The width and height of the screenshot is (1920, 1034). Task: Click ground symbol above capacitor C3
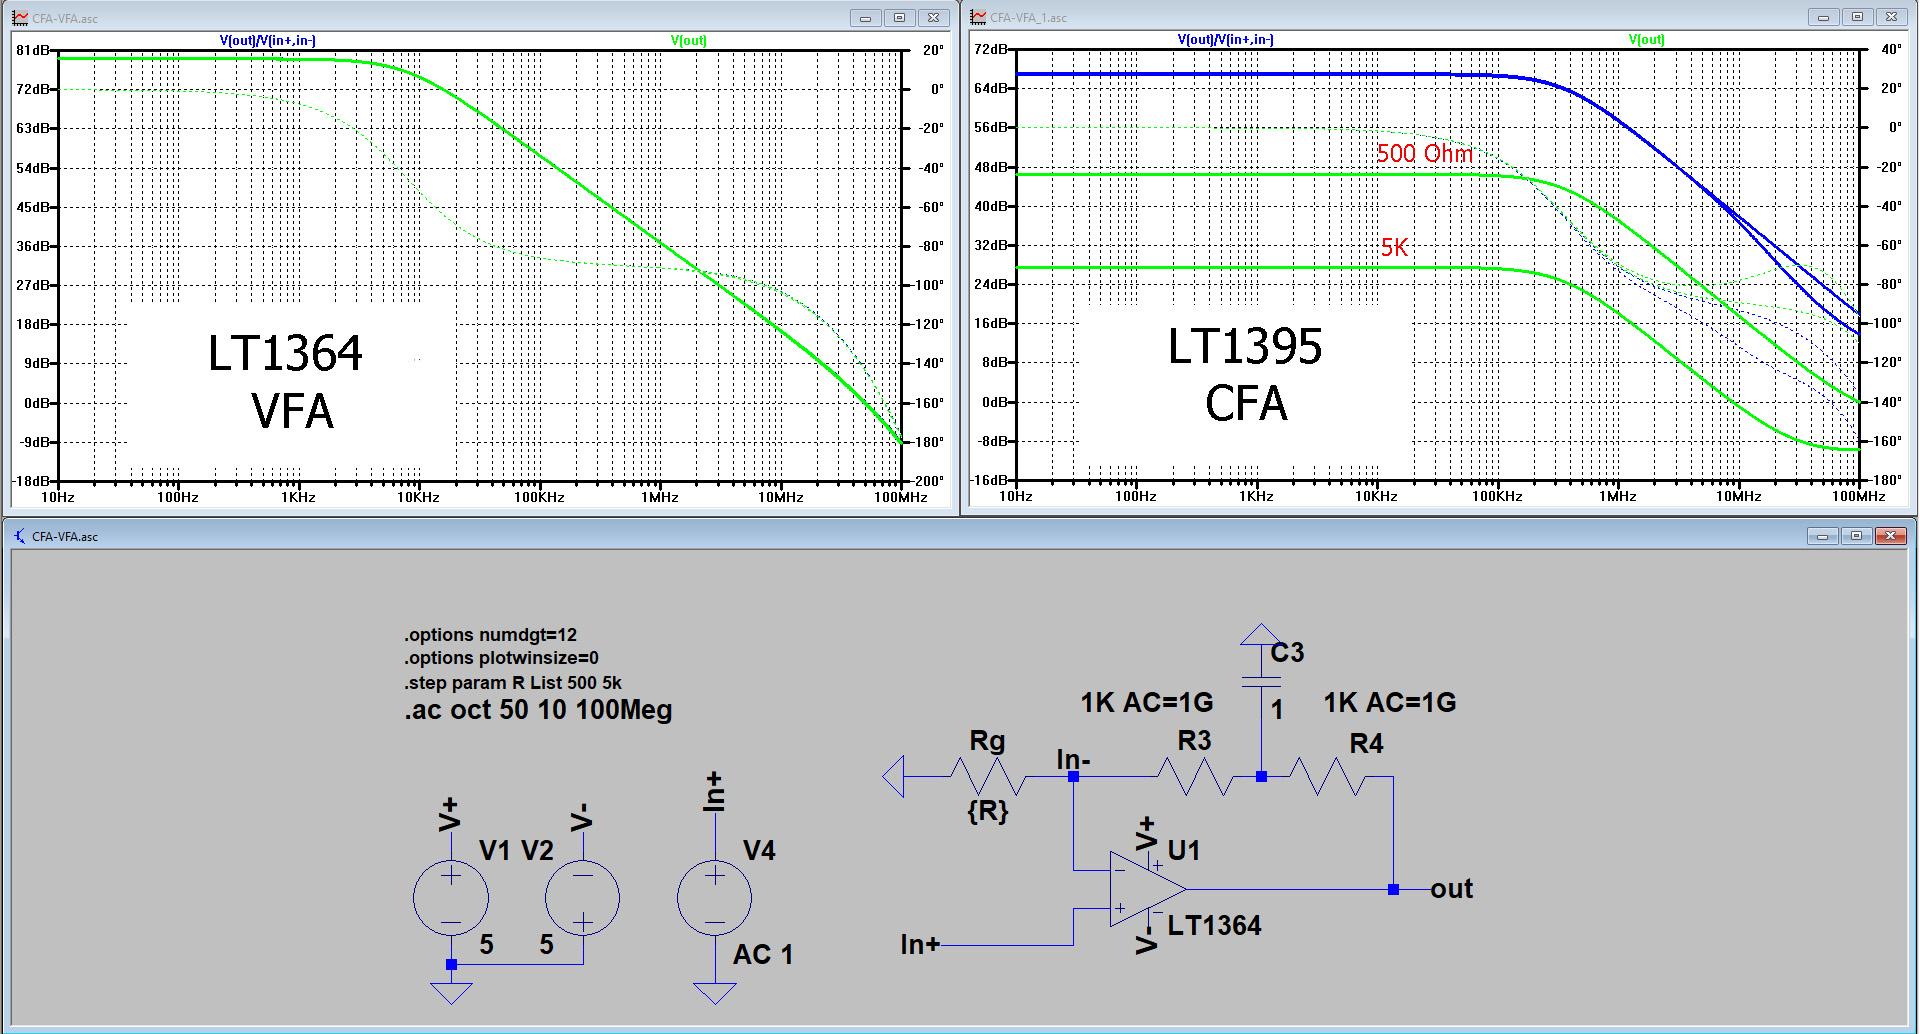1261,634
